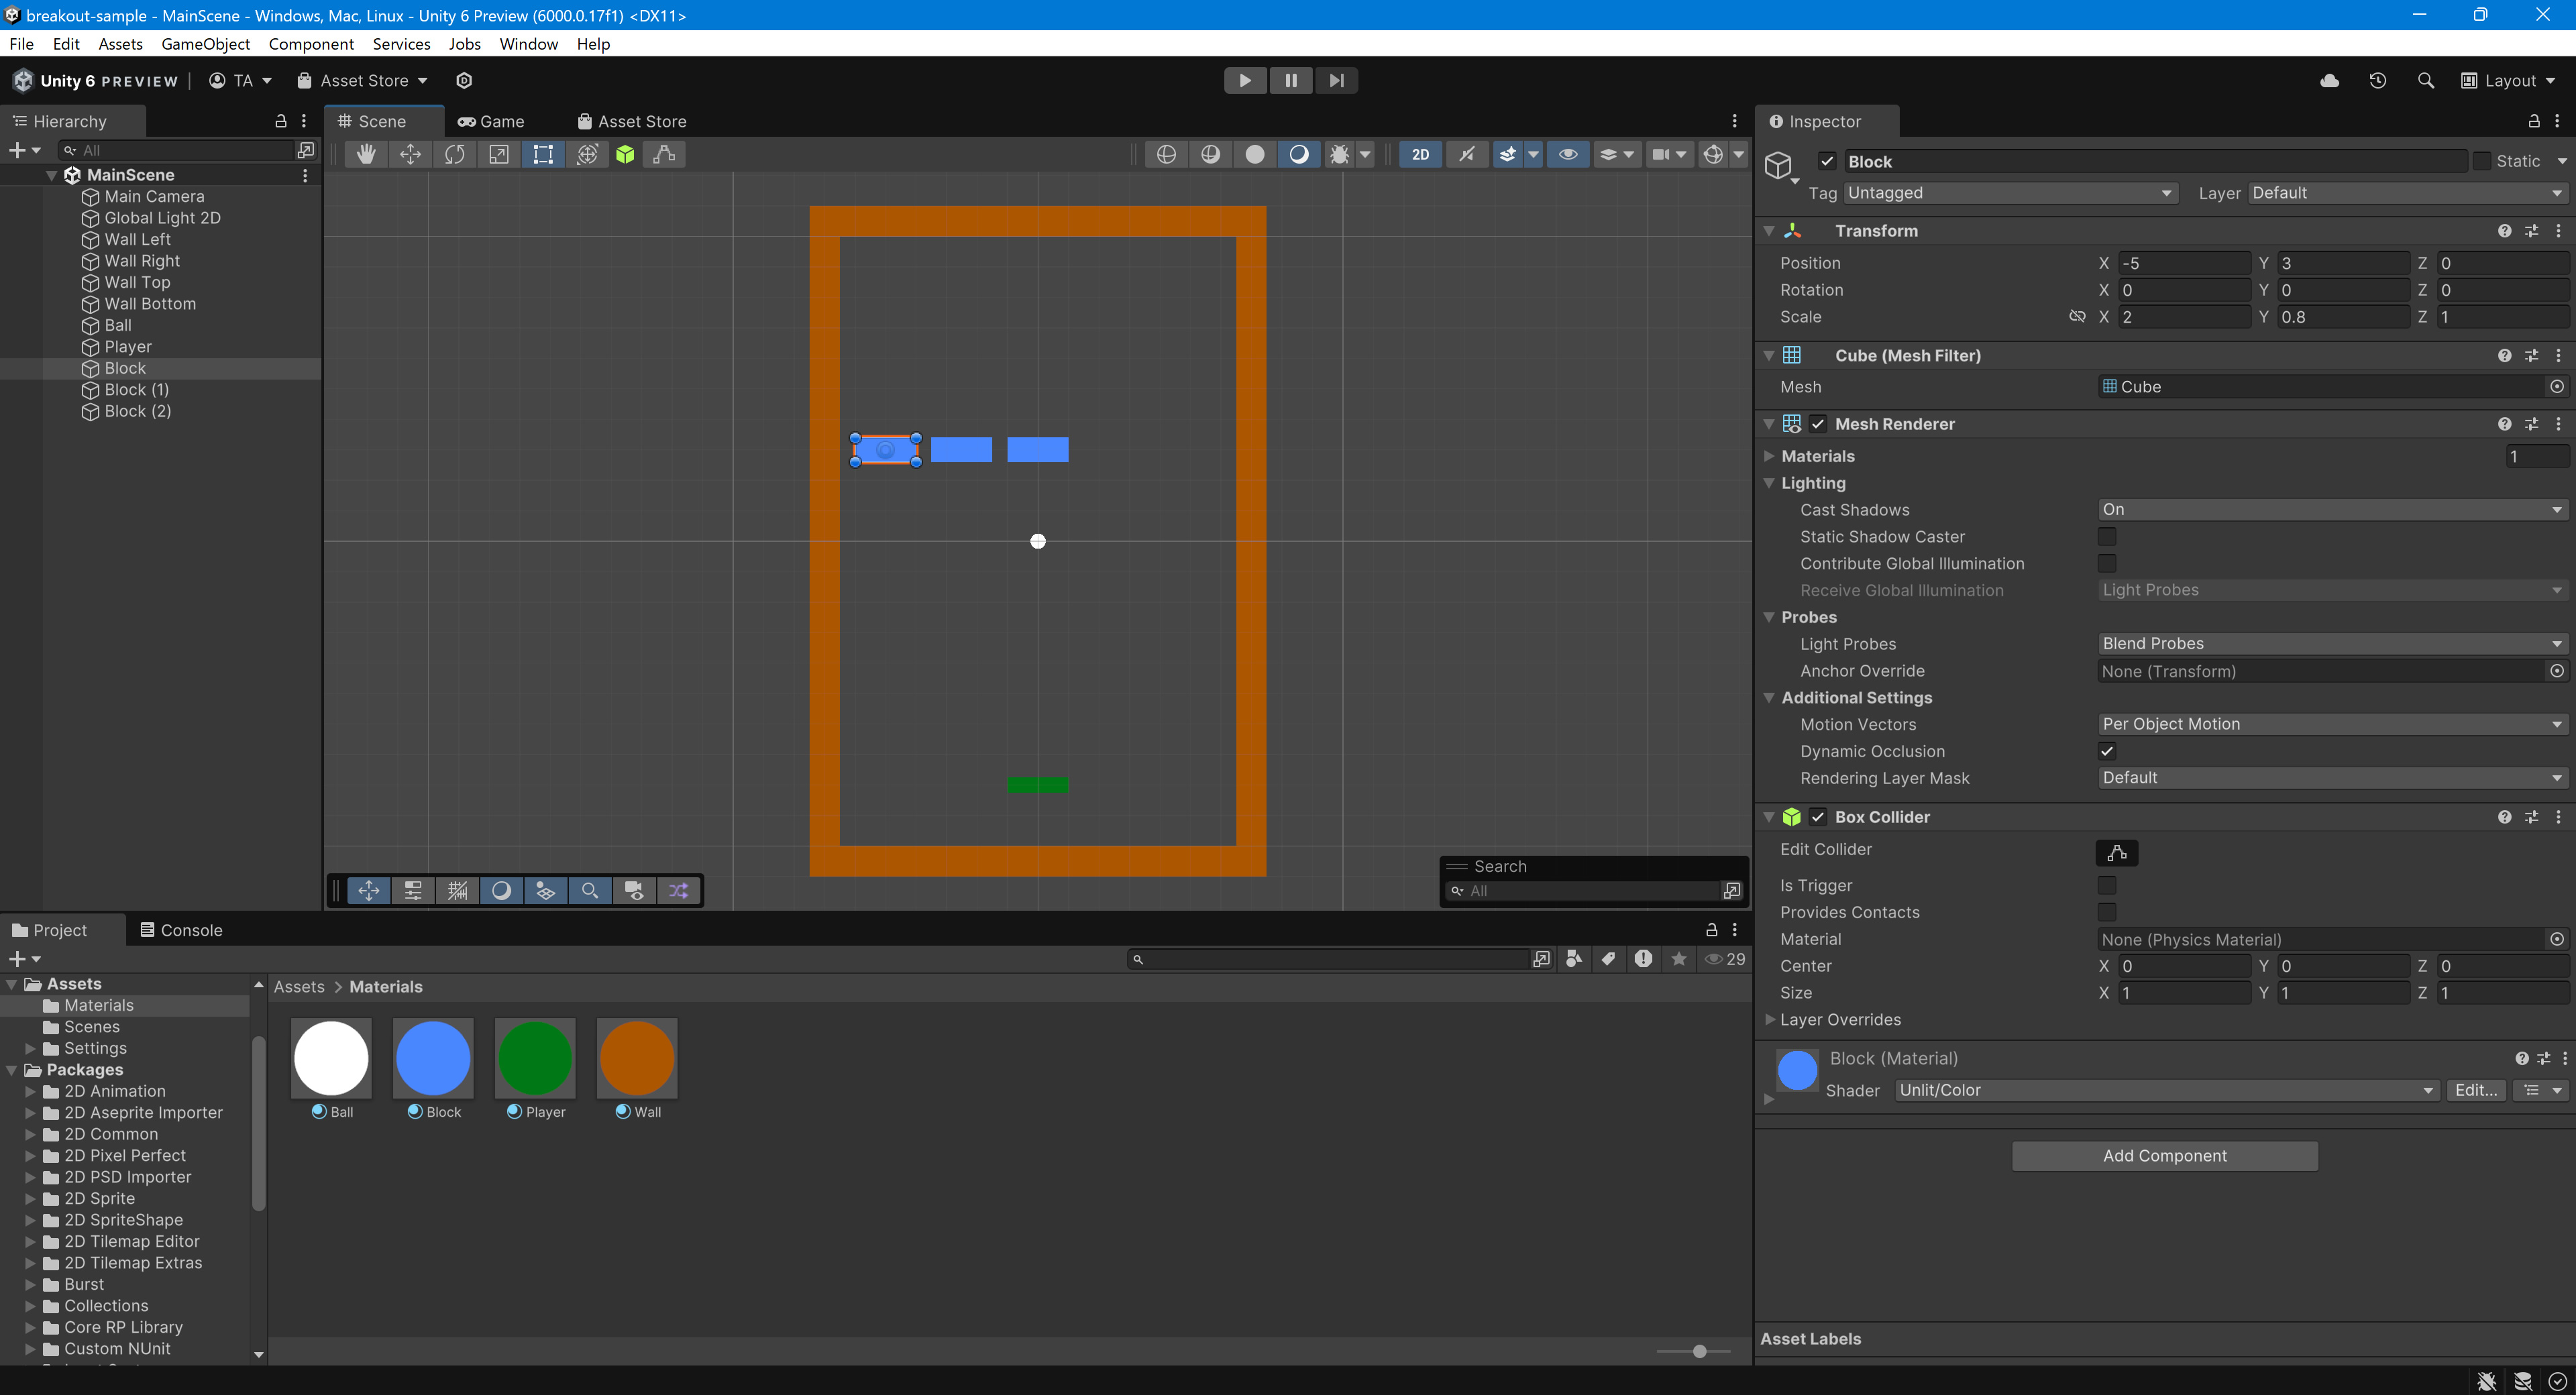The image size is (2576, 1395).
Task: Click the Edit Collider tool in Scene toolbar
Action: click(664, 154)
